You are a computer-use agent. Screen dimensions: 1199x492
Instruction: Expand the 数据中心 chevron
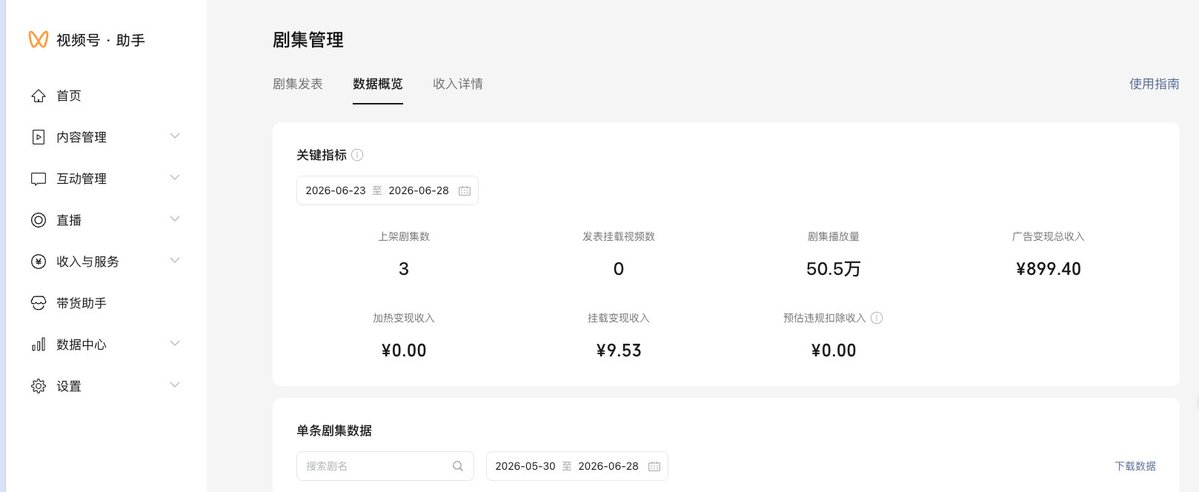point(174,344)
